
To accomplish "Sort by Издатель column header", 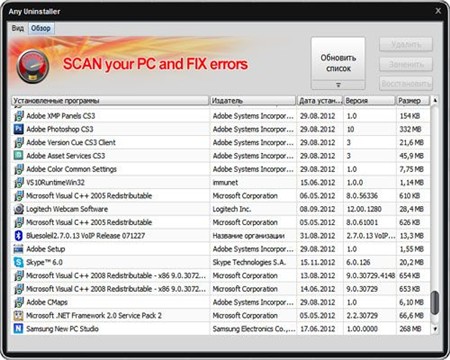I will (253, 101).
